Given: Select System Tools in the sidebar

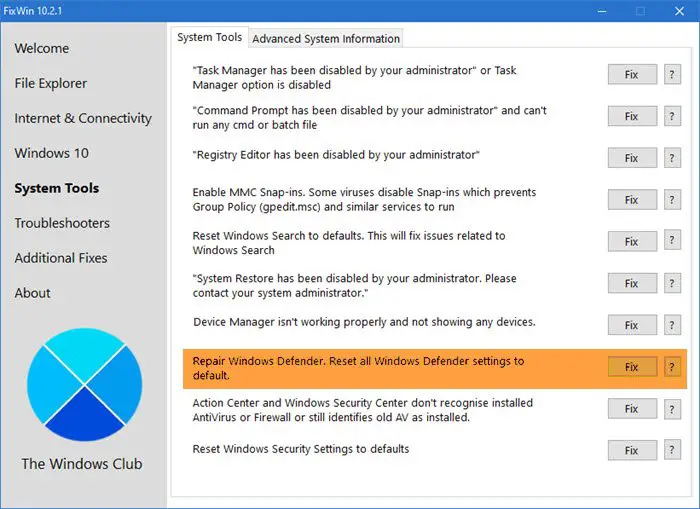Looking at the screenshot, I should click(x=57, y=188).
